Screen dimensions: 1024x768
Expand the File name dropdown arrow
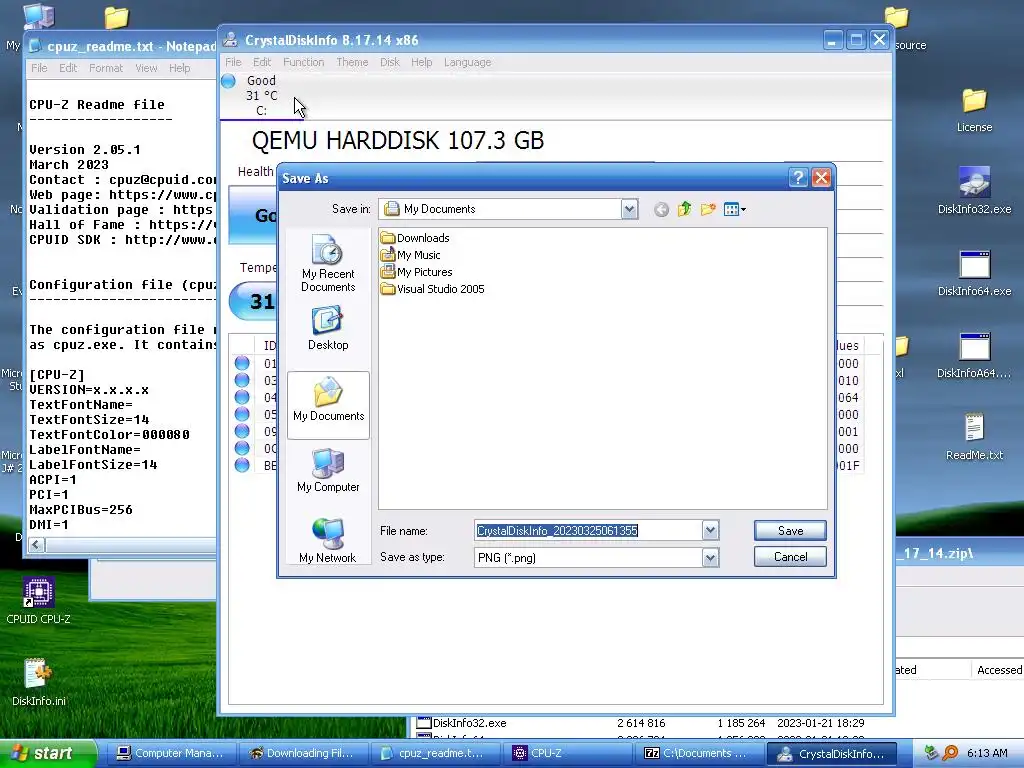(711, 530)
